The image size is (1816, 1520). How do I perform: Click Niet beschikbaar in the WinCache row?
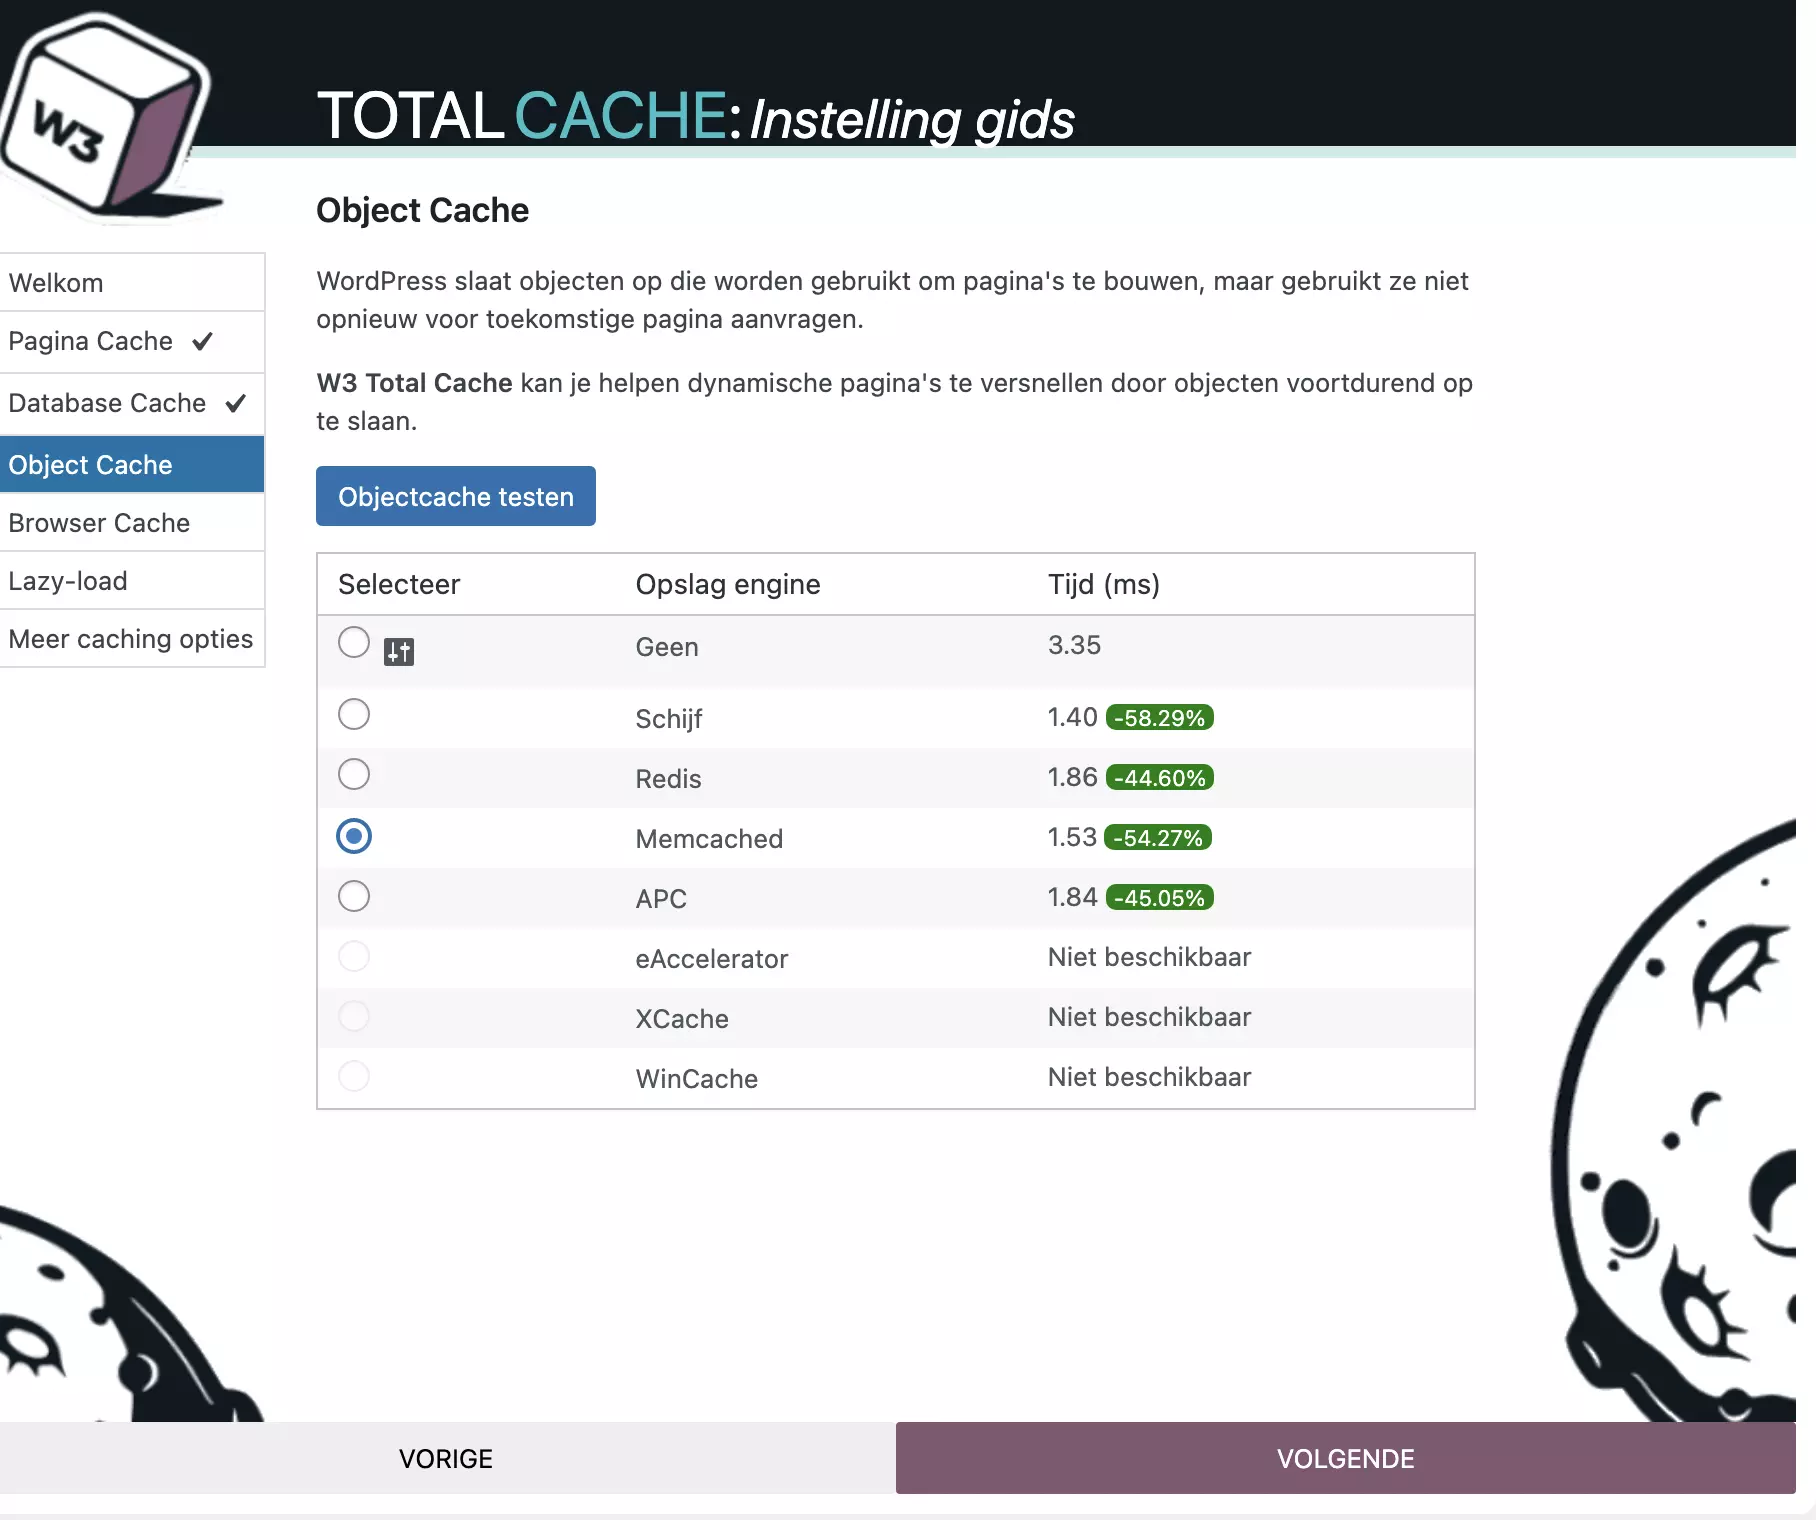click(1149, 1077)
